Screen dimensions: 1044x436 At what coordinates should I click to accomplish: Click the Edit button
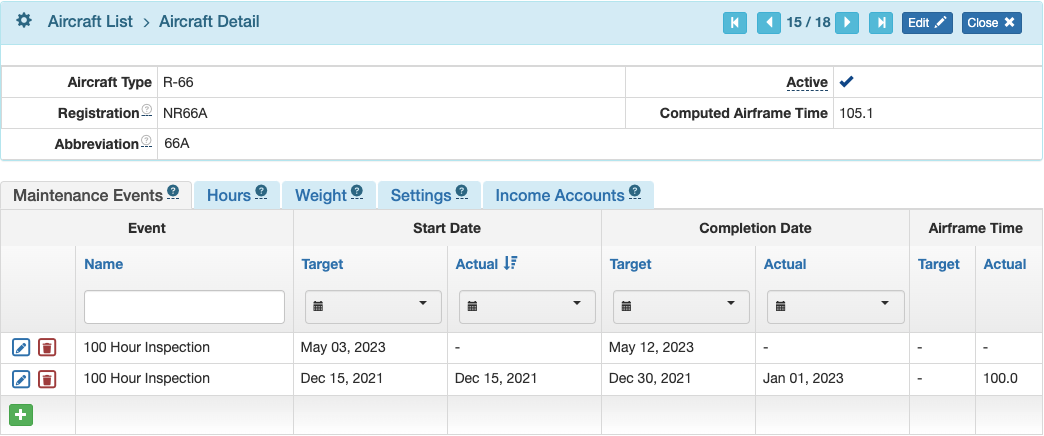[x=927, y=23]
